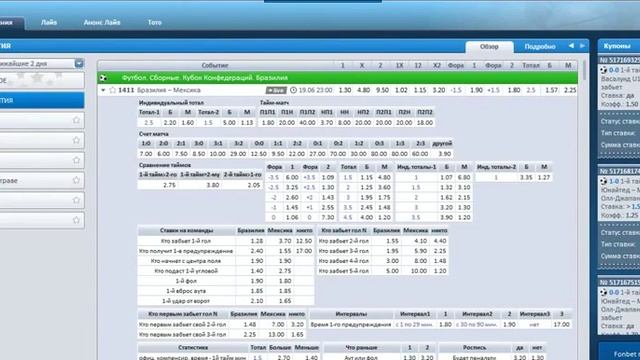This screenshot has width=640, height=360.
Task: Pick Инд. тоталы-1 under 1 at 6.80
Action: pyautogui.click(x=464, y=178)
